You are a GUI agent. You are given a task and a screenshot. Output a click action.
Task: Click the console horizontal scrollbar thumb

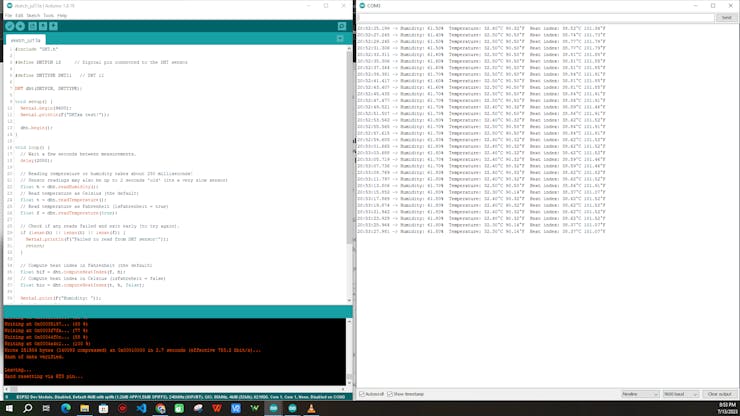coord(14,389)
